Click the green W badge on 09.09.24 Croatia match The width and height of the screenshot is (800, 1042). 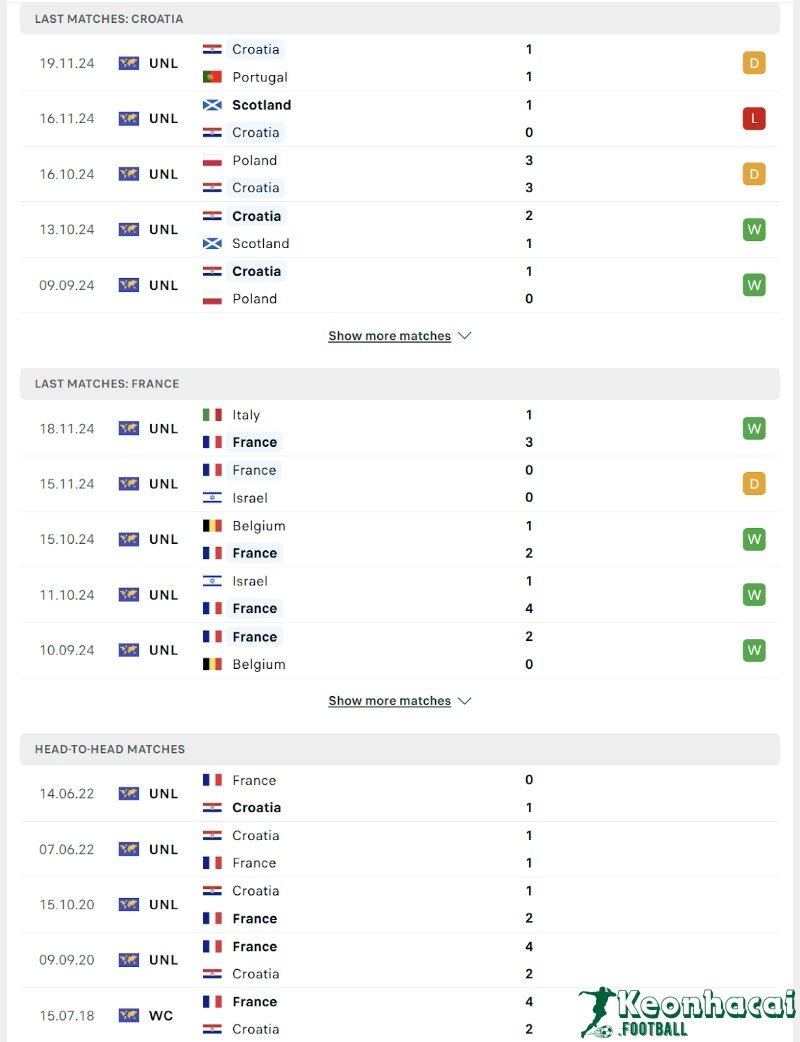pos(753,284)
